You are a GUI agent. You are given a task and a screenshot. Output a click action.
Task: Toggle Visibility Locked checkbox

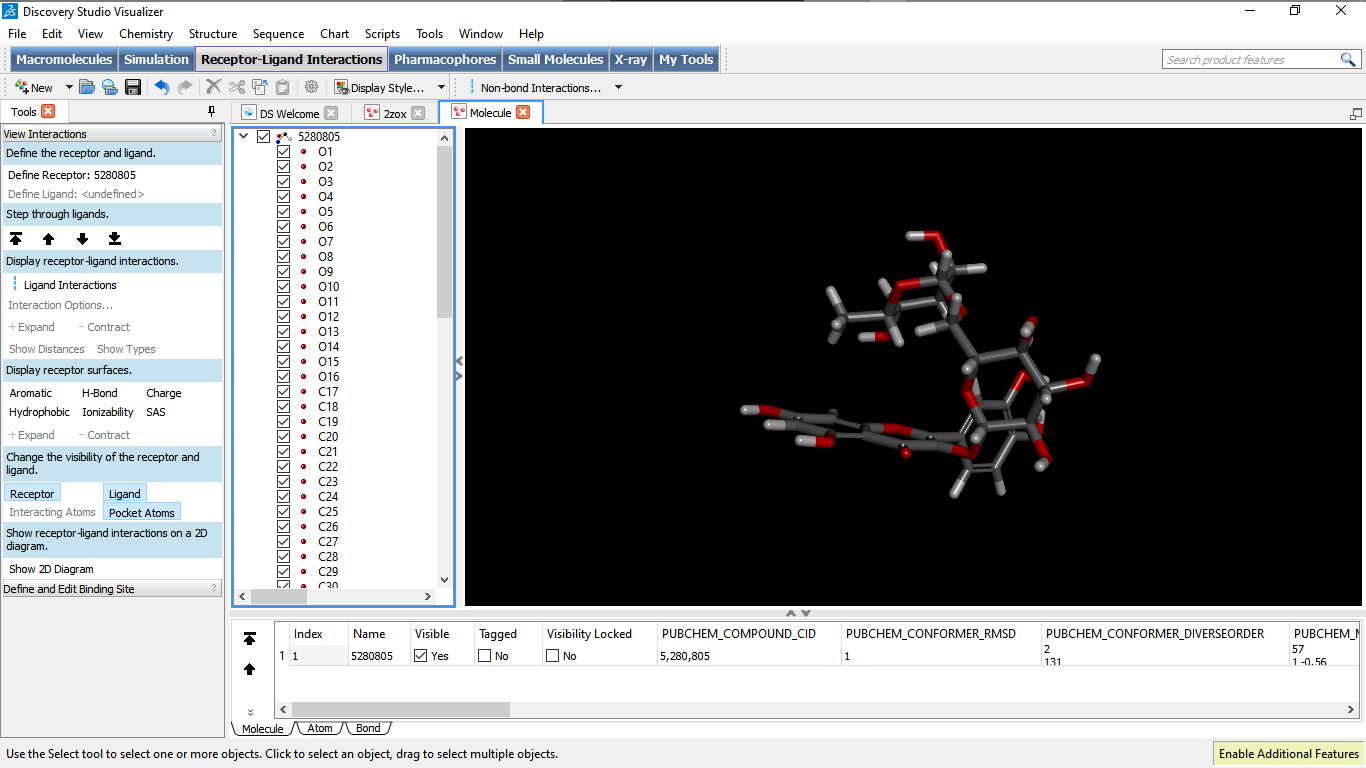pos(553,656)
